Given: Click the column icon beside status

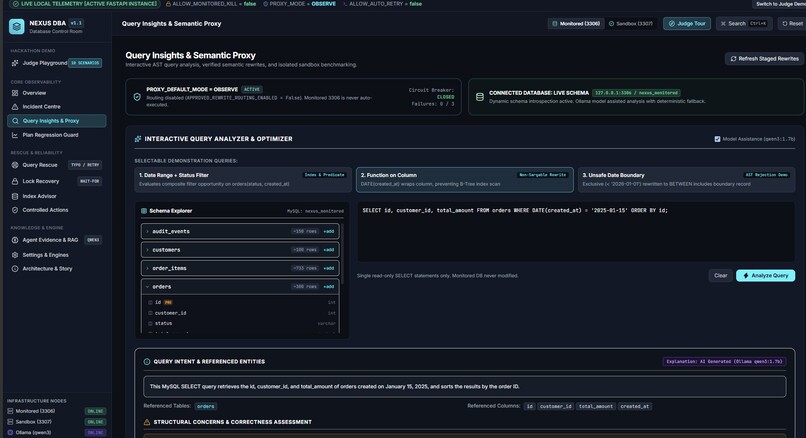Looking at the screenshot, I should point(150,323).
